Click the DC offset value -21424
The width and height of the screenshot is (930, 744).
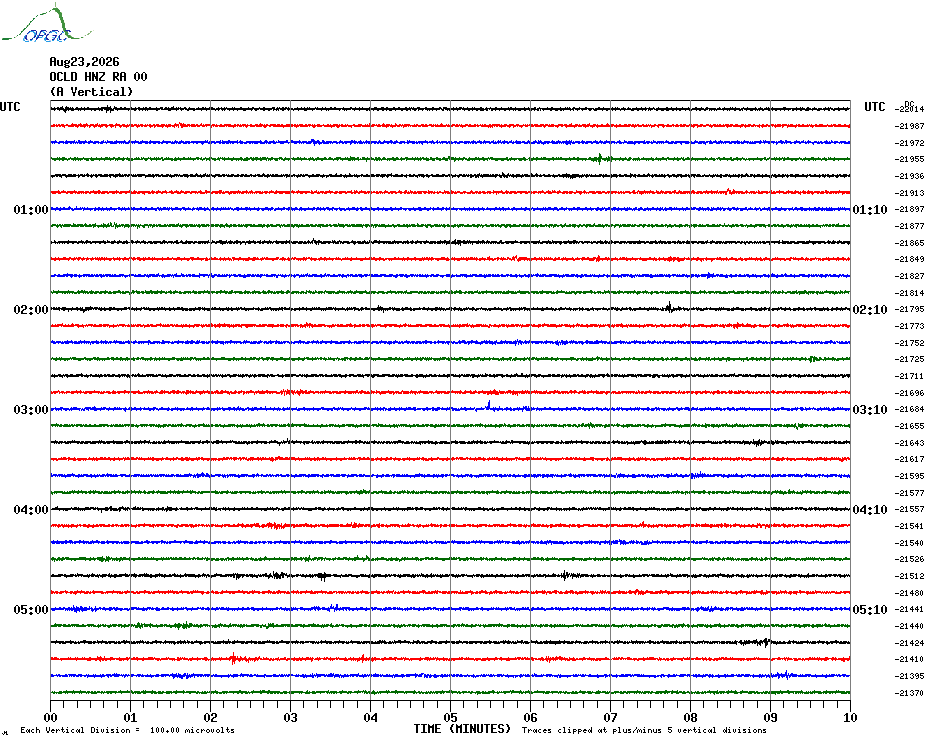coord(909,643)
